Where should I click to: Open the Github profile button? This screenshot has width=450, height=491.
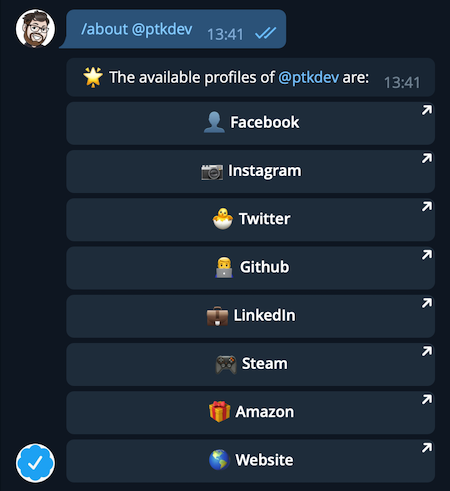(x=250, y=268)
